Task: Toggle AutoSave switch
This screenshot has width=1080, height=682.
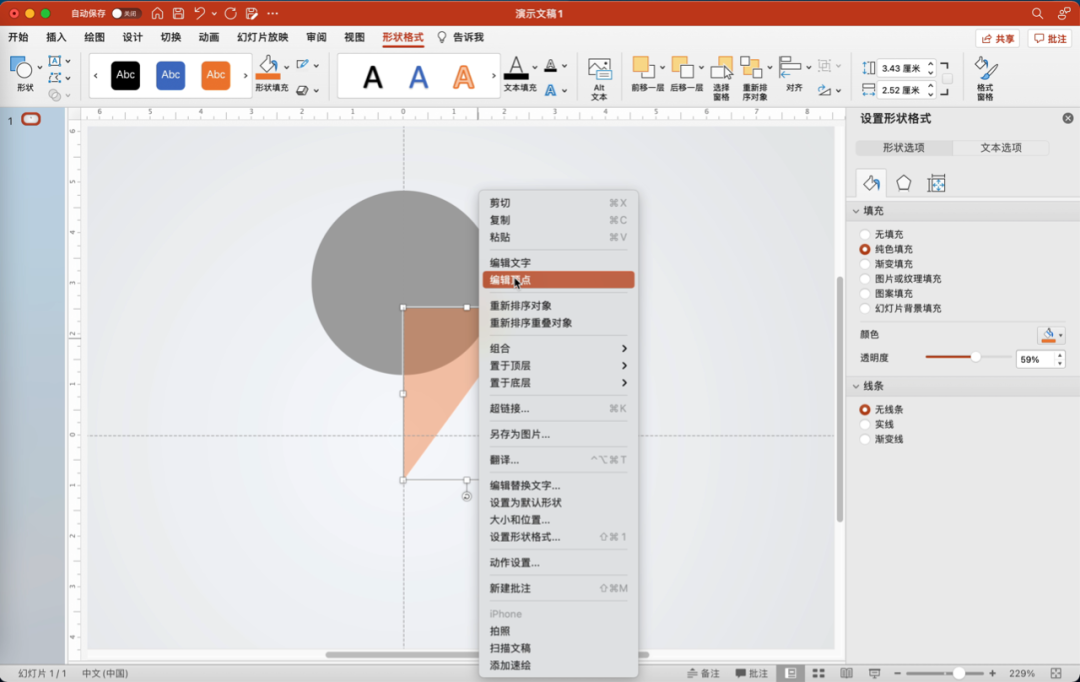Action: [x=125, y=13]
